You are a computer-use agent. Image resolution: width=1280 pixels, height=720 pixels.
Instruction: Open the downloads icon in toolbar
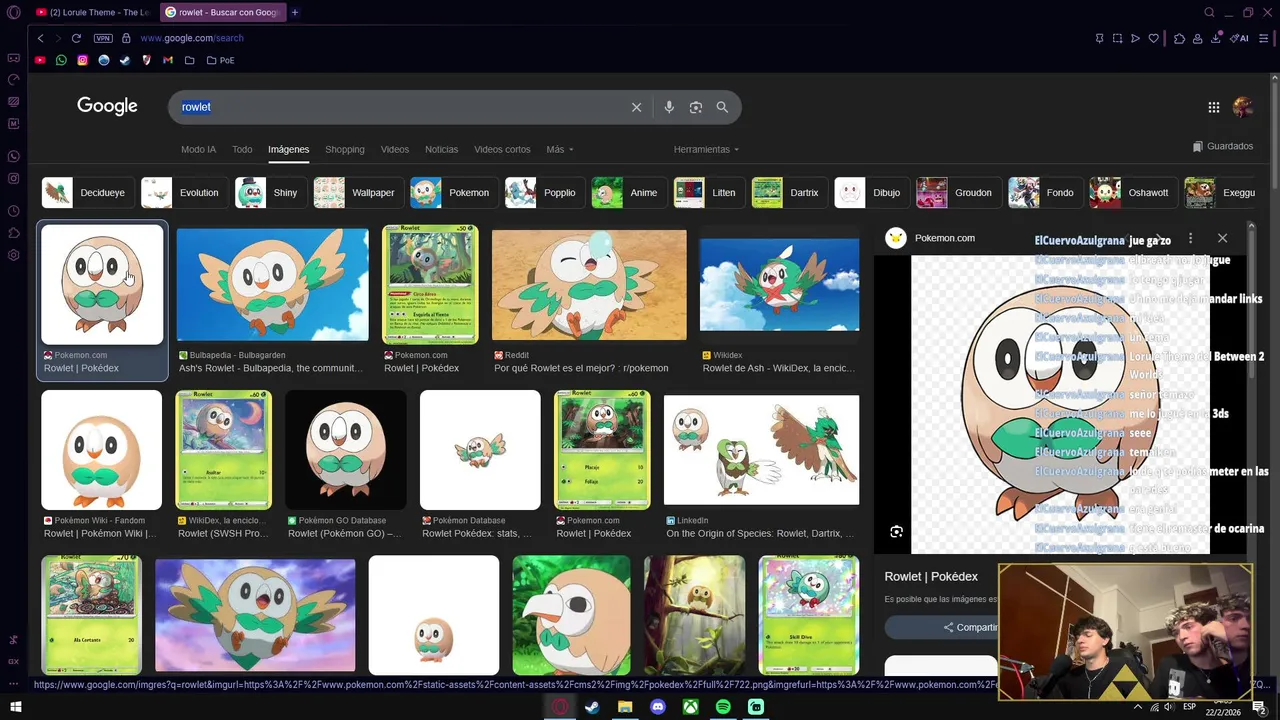coord(1216,38)
